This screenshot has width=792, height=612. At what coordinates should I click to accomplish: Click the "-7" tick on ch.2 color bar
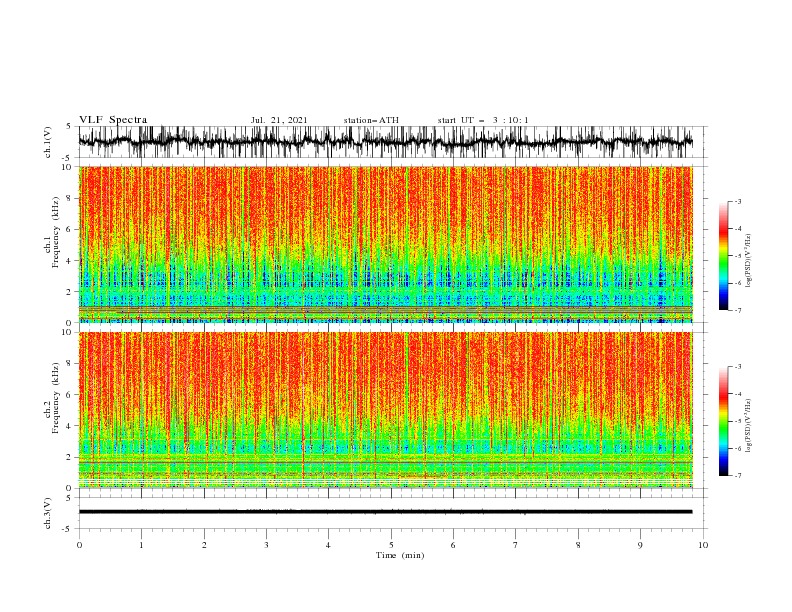pyautogui.click(x=738, y=475)
